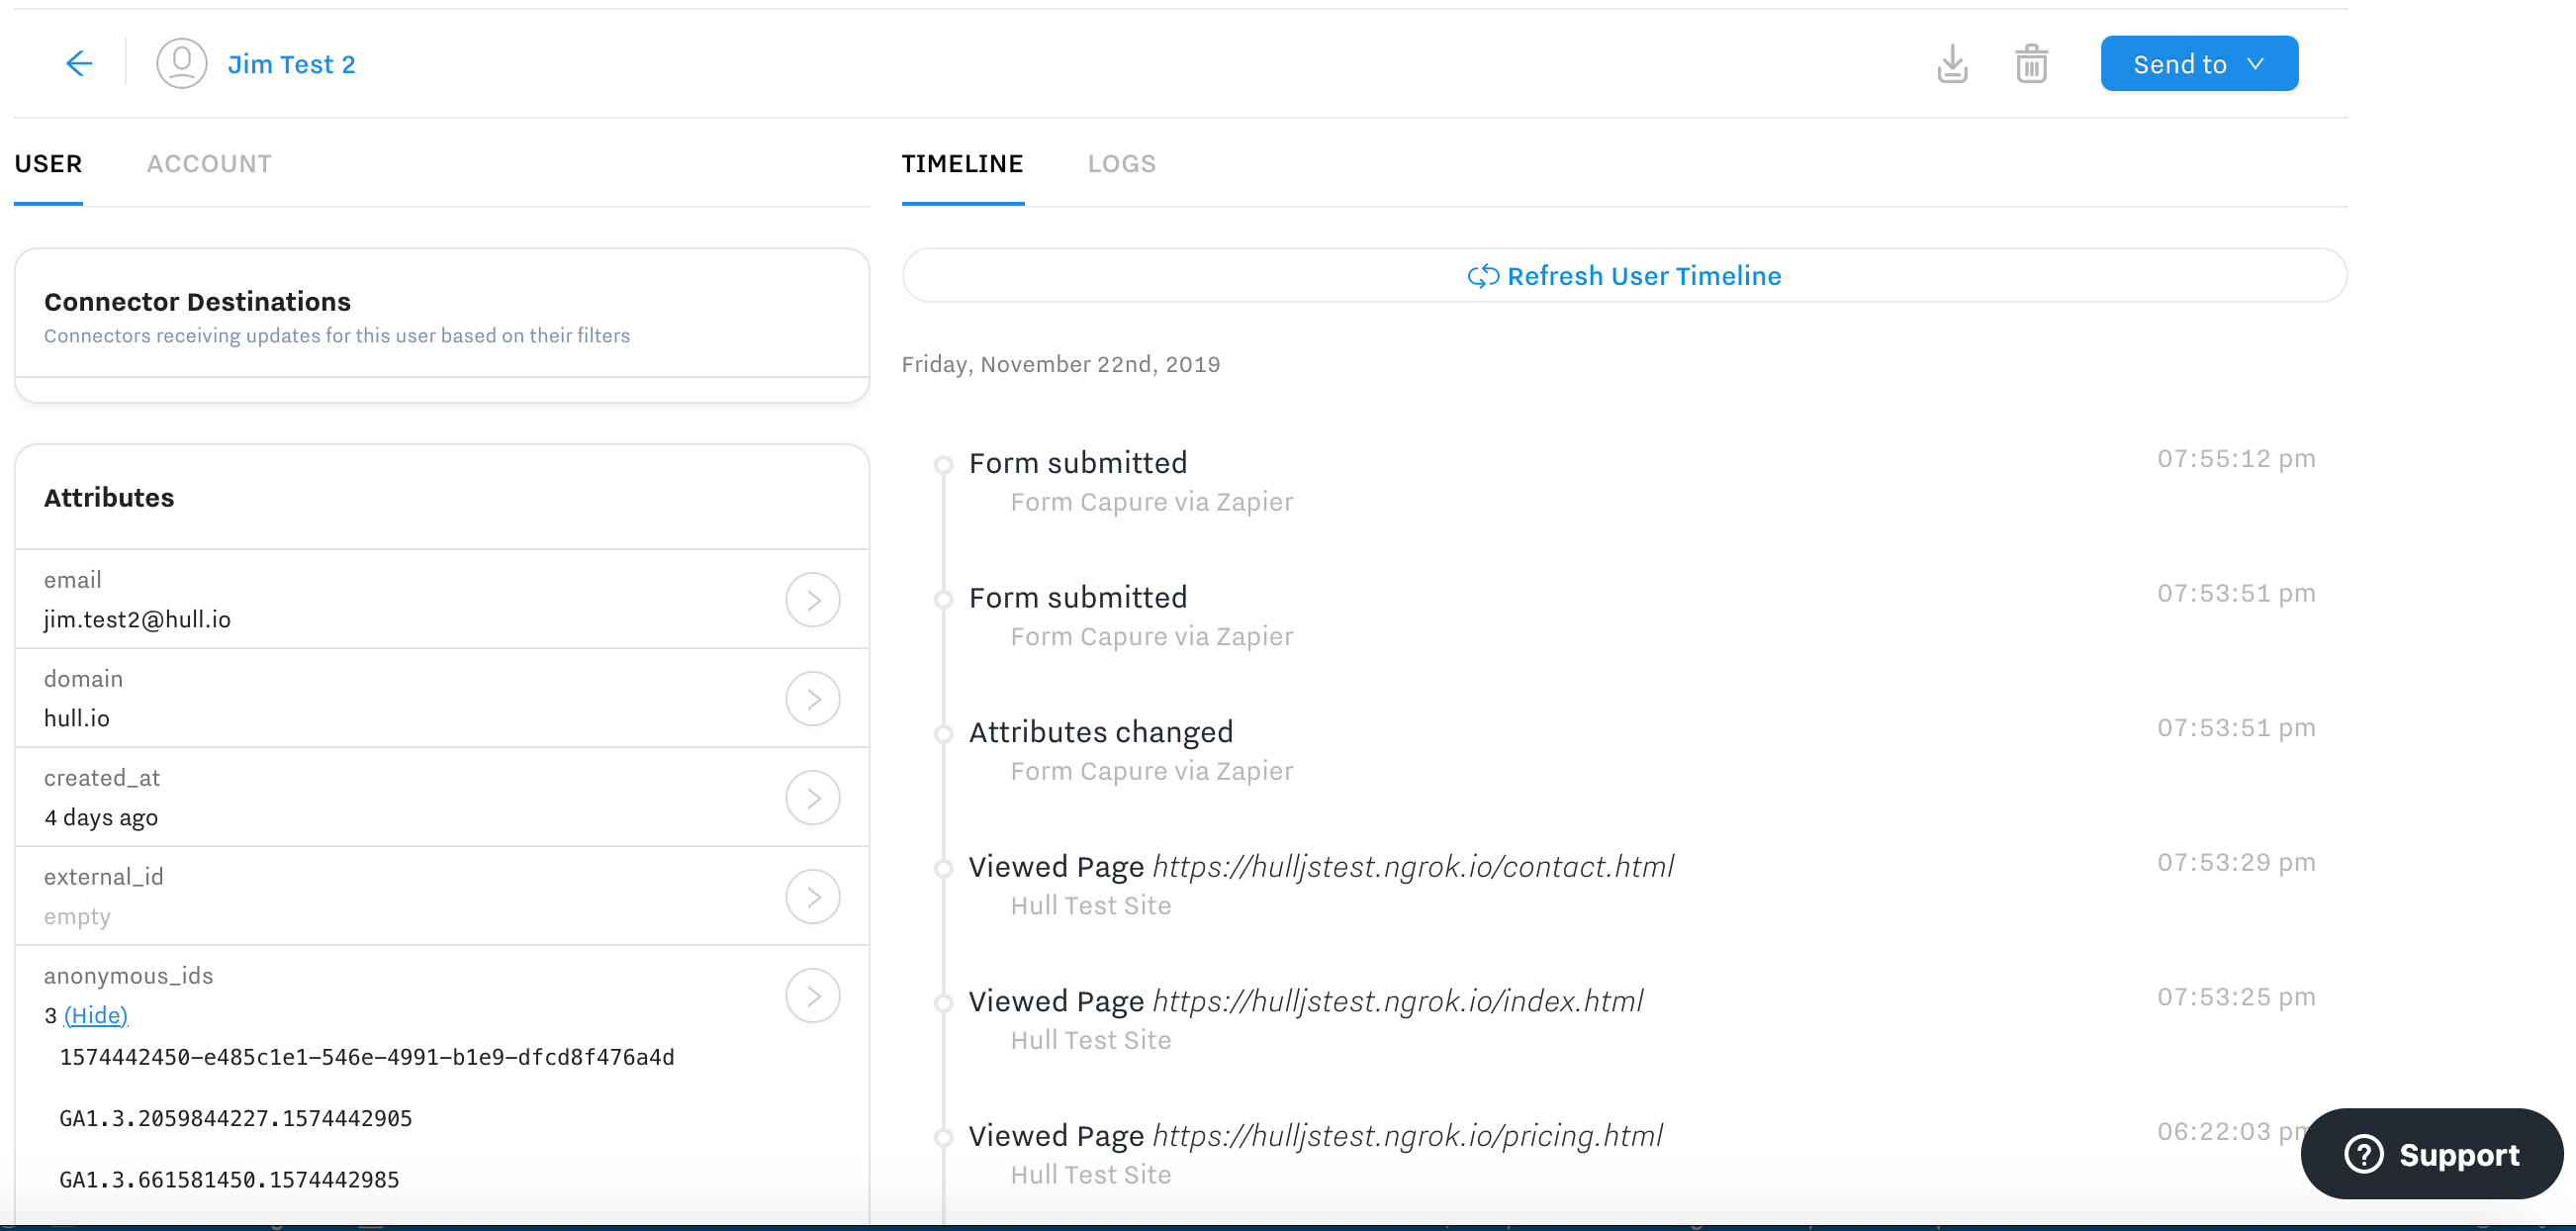
Task: Click Refresh User Timeline button
Action: (x=1623, y=274)
